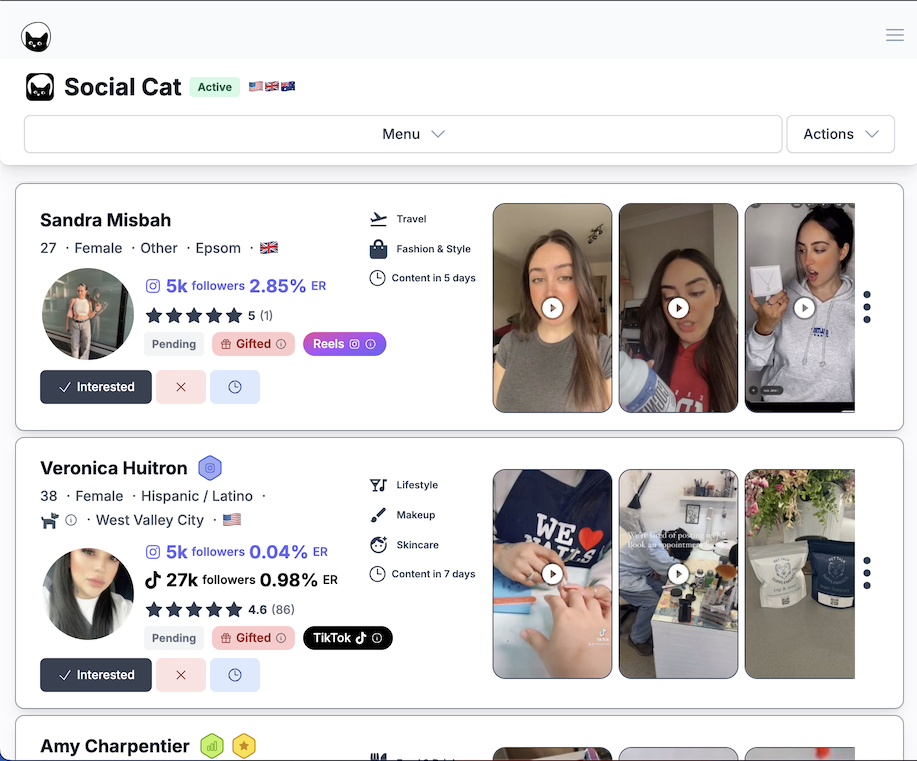Click the Reels tag on Sandra's card

point(343,344)
